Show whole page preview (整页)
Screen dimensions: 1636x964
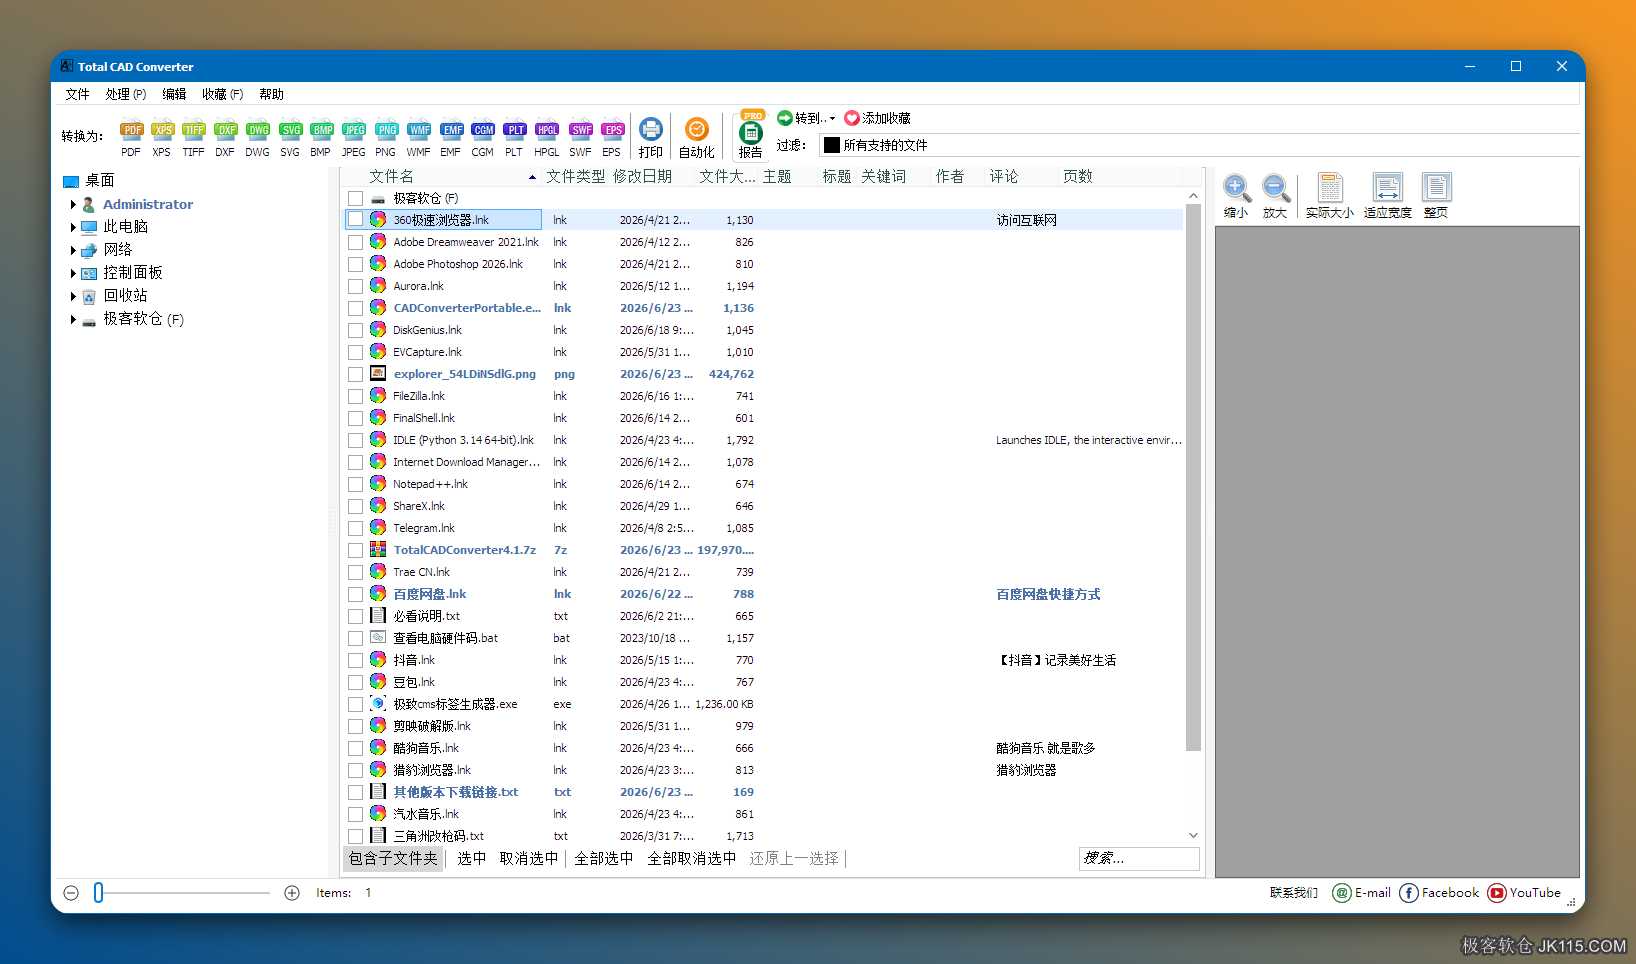click(x=1436, y=195)
